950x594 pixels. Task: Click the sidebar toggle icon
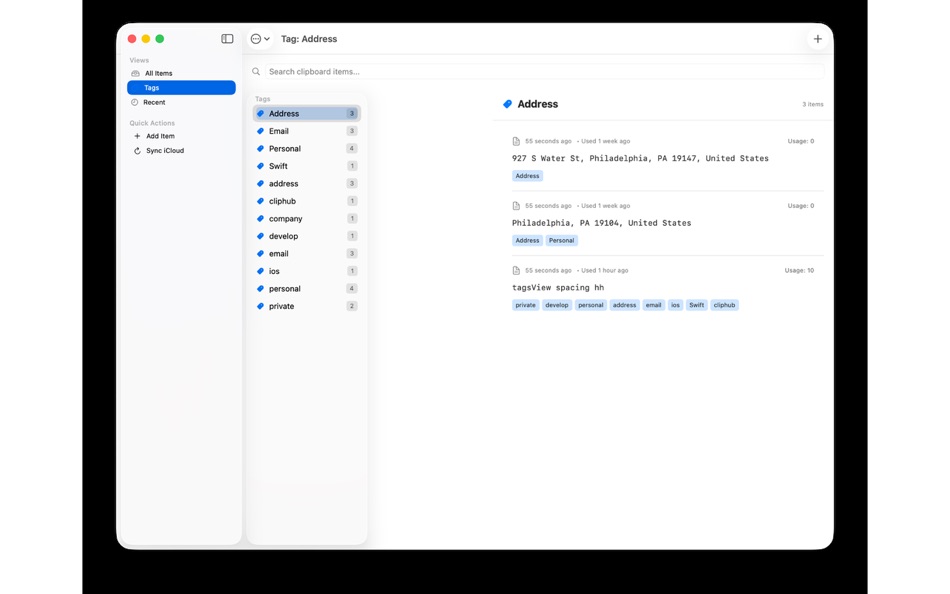tap(227, 38)
